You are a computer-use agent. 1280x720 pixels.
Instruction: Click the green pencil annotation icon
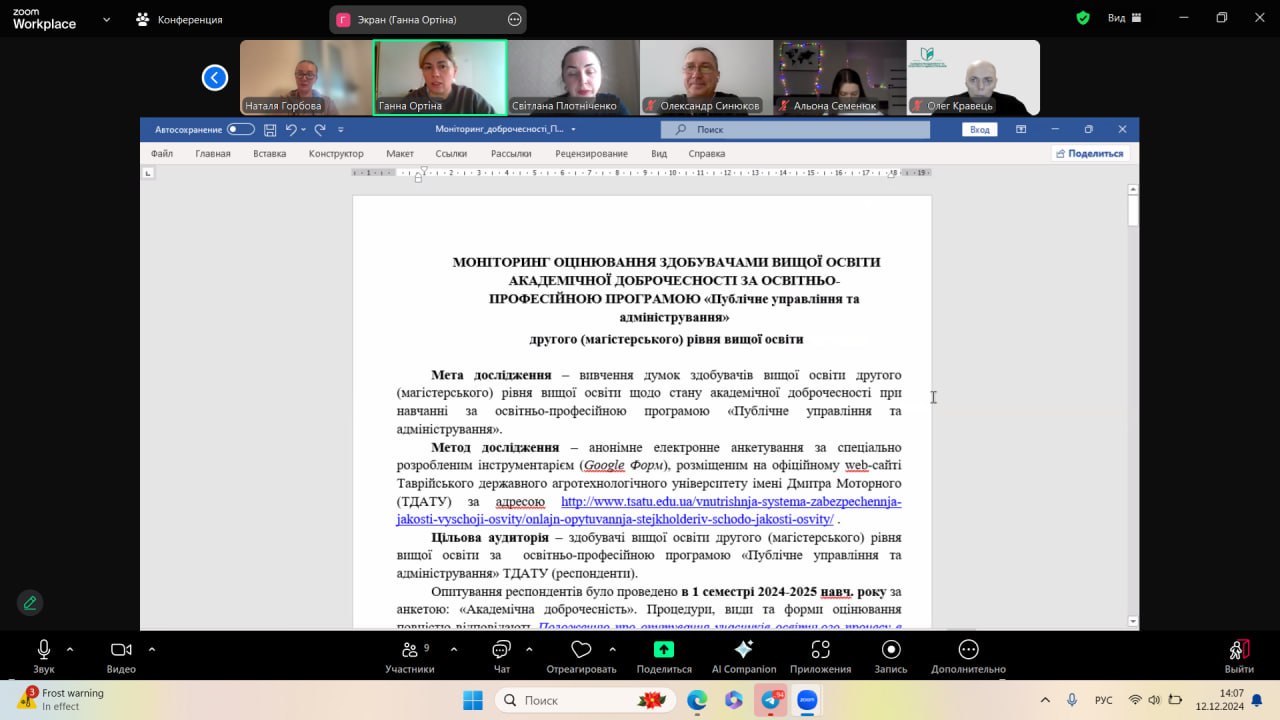pyautogui.click(x=30, y=603)
